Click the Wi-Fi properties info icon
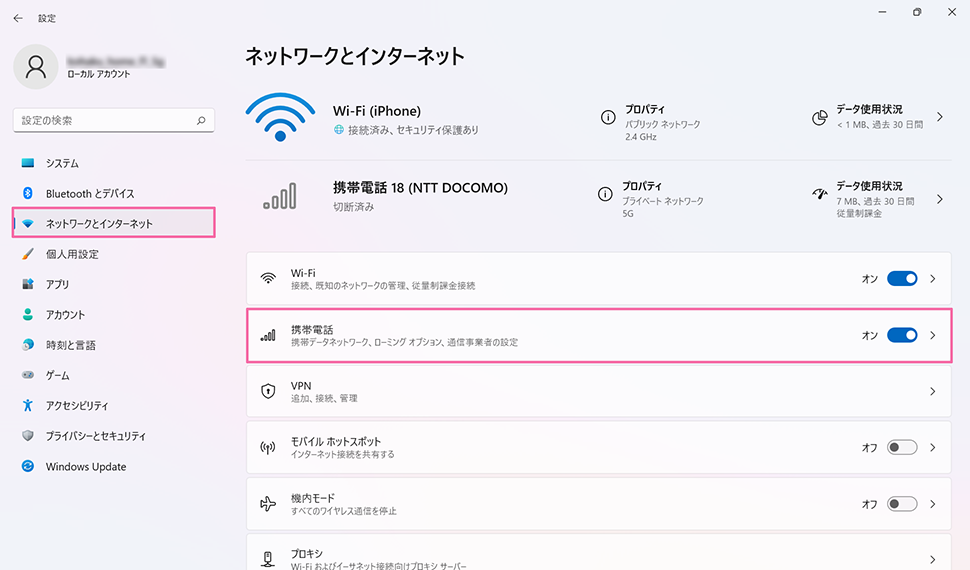The width and height of the screenshot is (970, 570). pos(607,117)
